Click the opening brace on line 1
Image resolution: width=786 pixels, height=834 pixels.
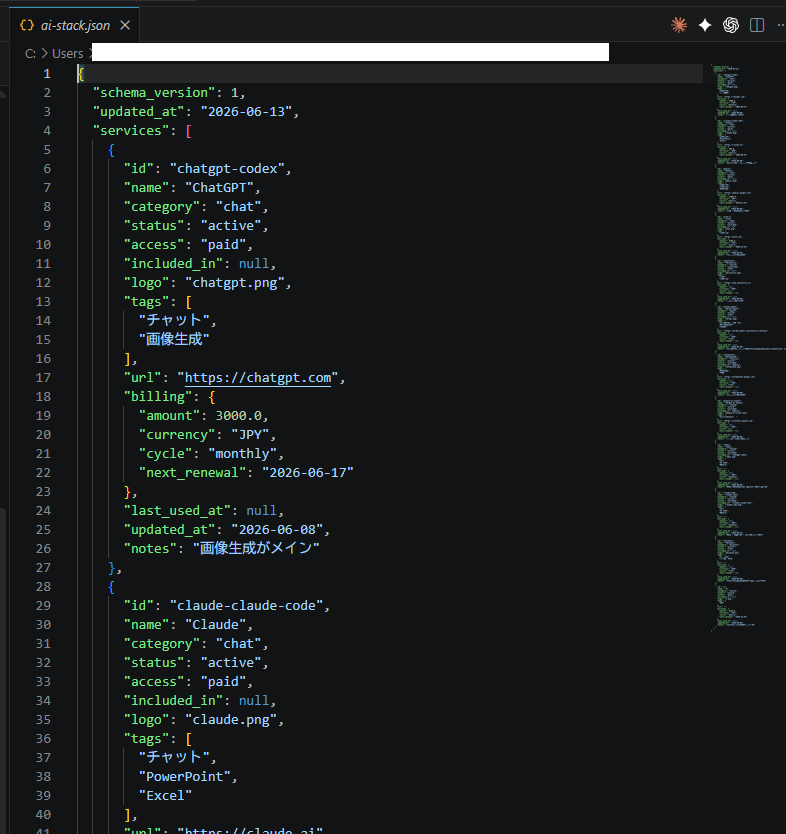pos(81,73)
